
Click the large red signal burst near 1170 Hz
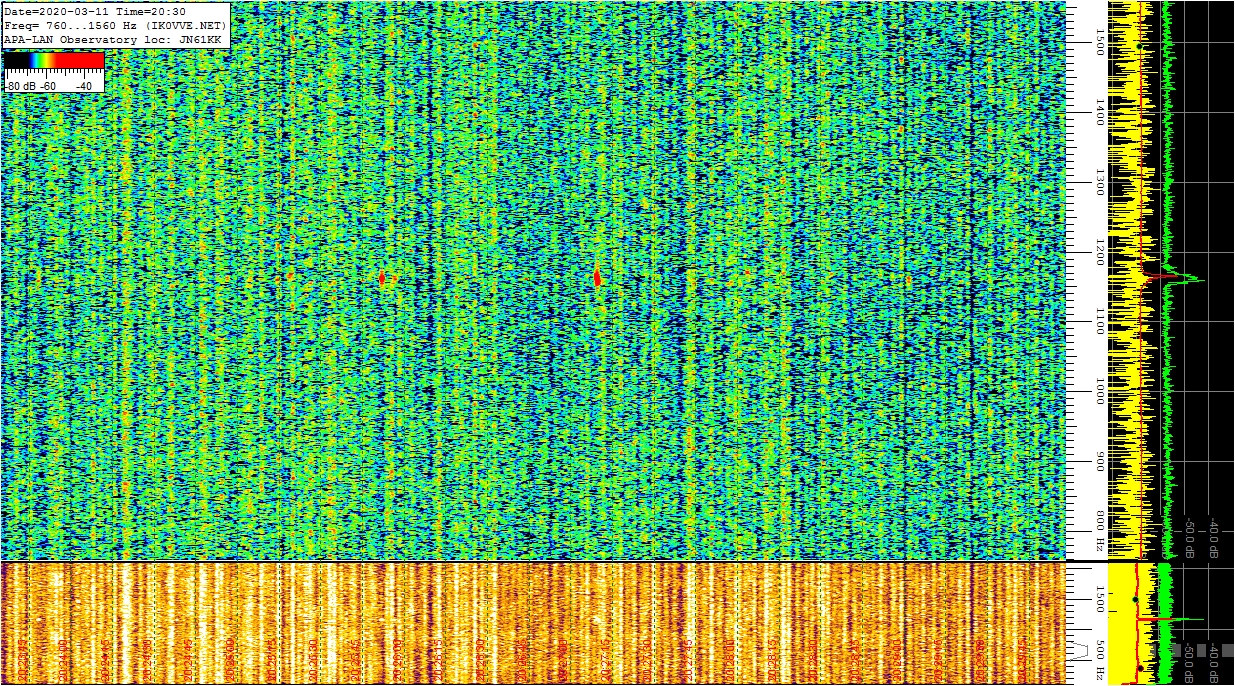pos(597,277)
